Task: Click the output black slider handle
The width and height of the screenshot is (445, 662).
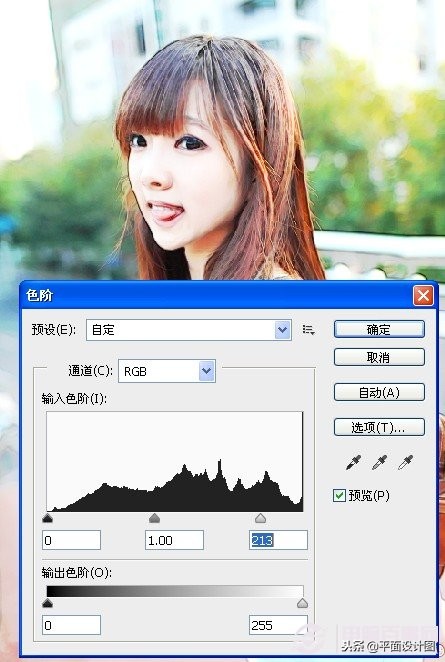Action: click(x=47, y=603)
